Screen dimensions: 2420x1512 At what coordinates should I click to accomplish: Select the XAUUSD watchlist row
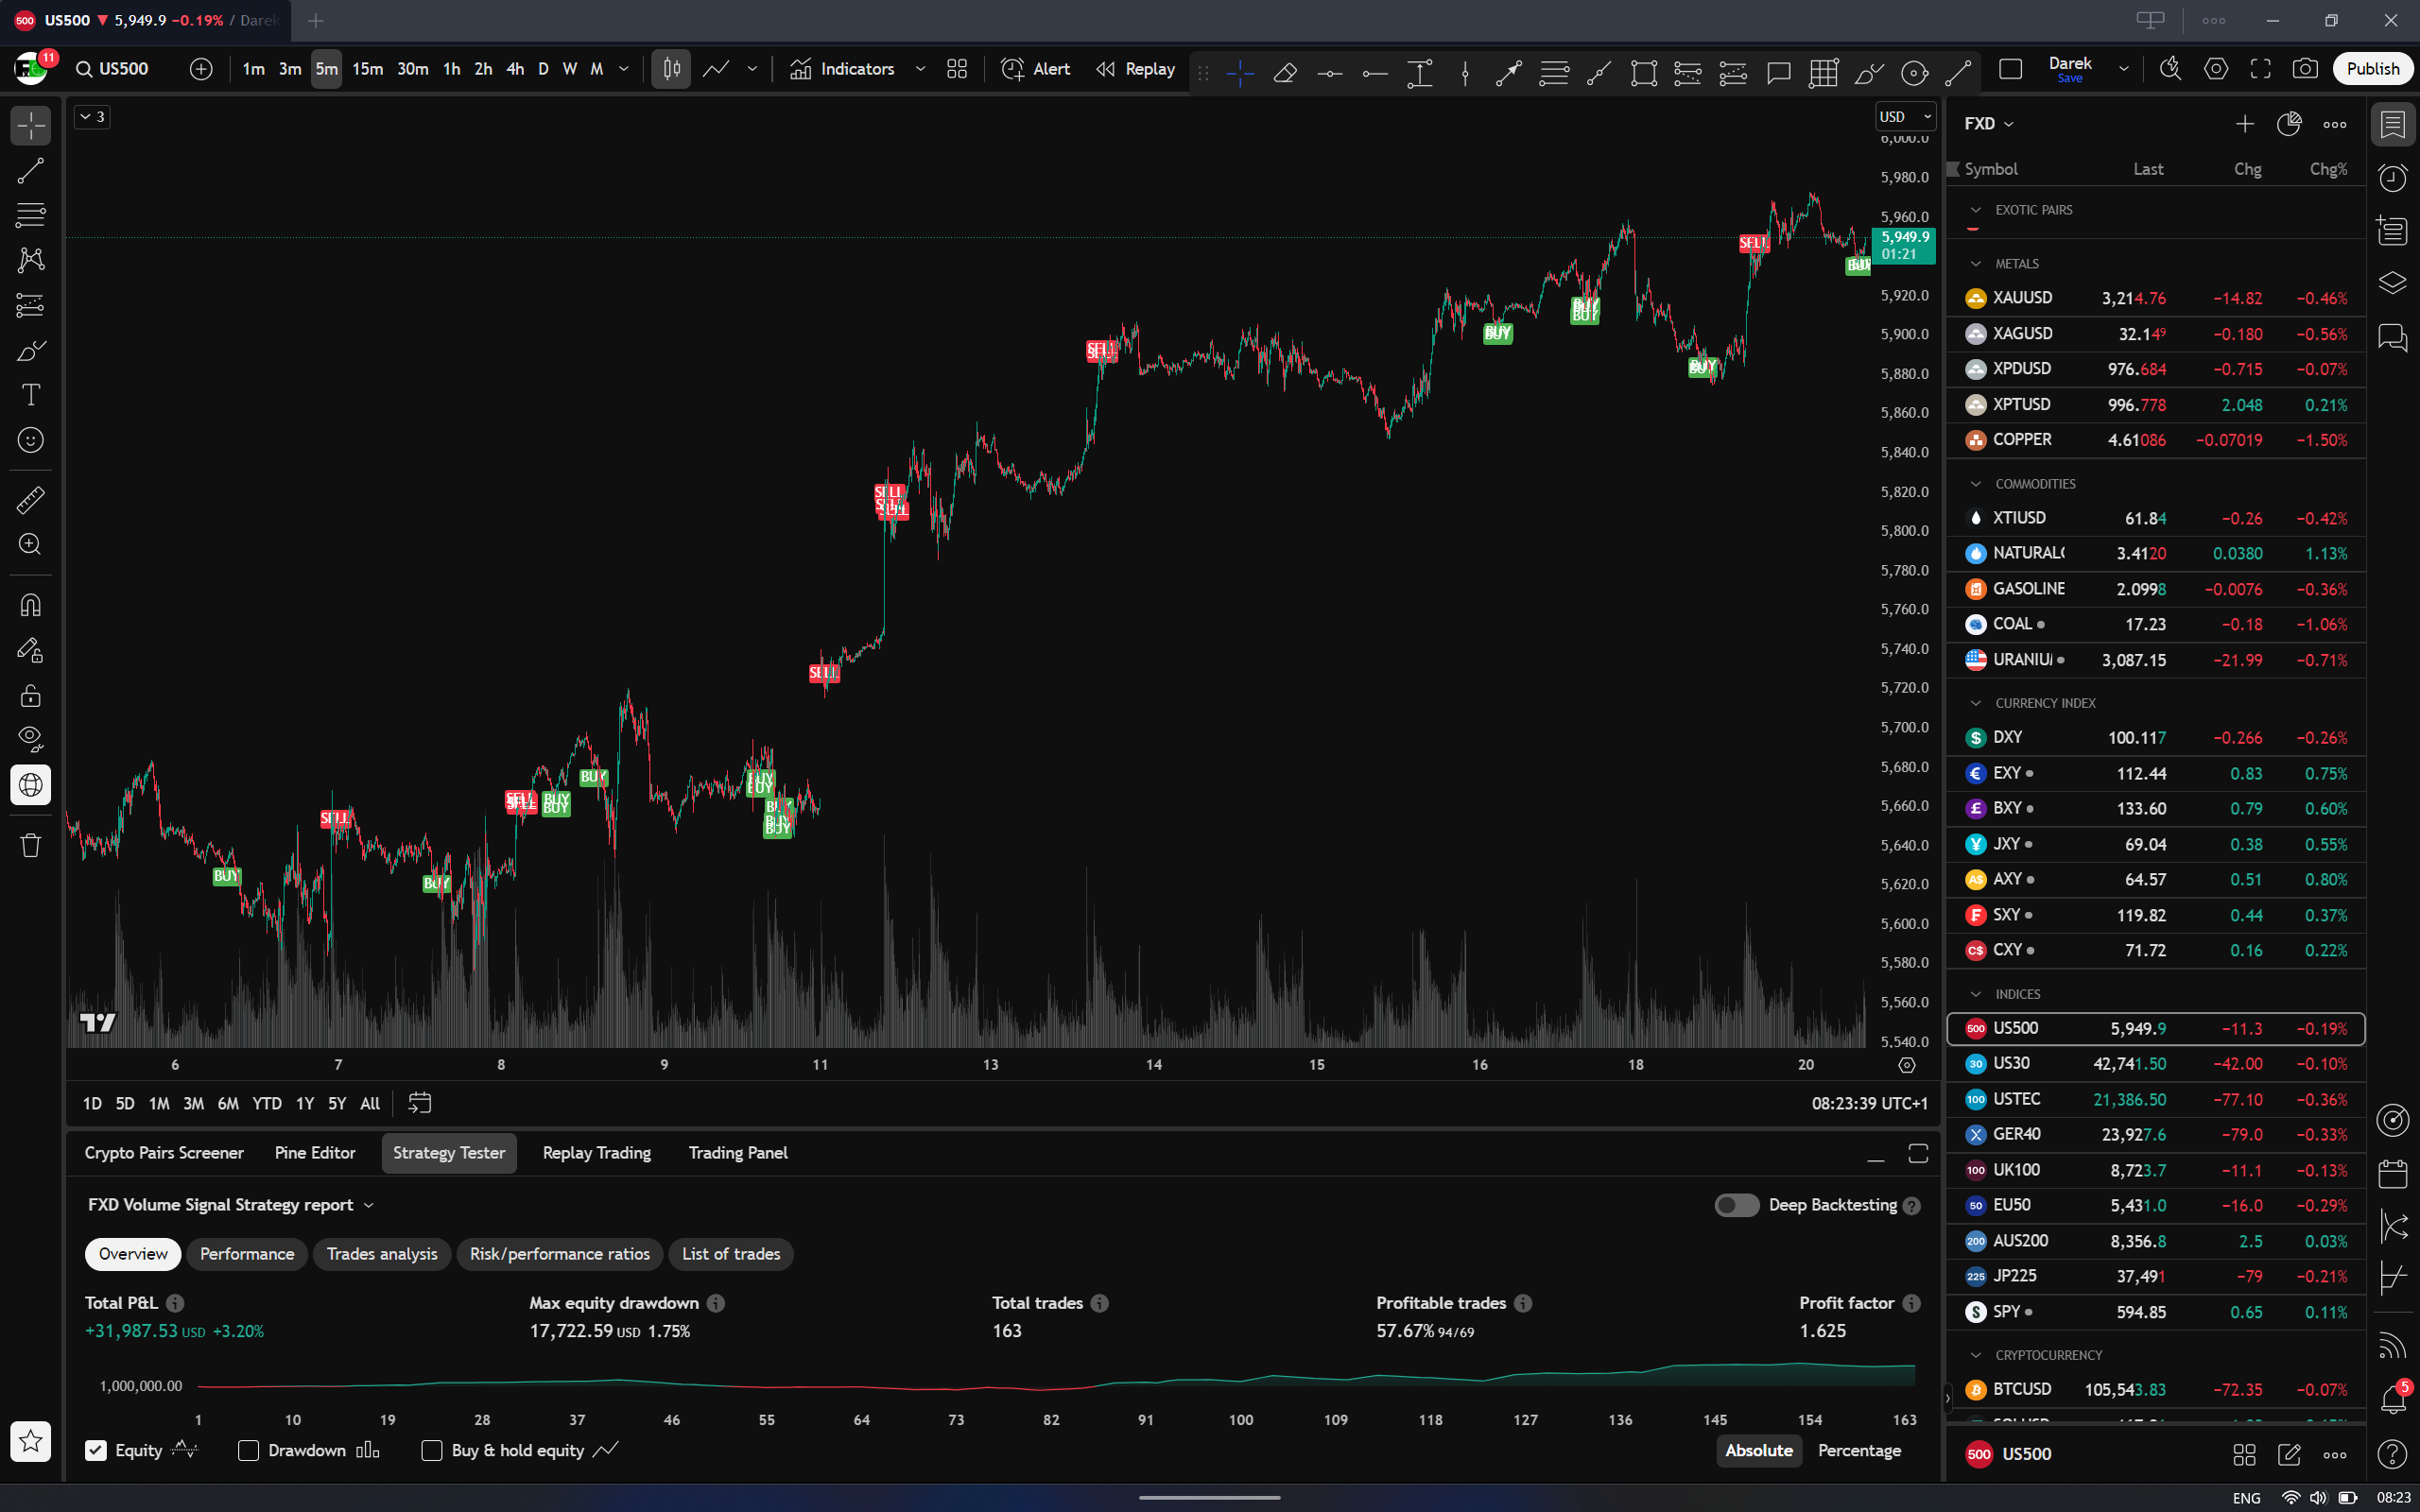(x=2156, y=298)
